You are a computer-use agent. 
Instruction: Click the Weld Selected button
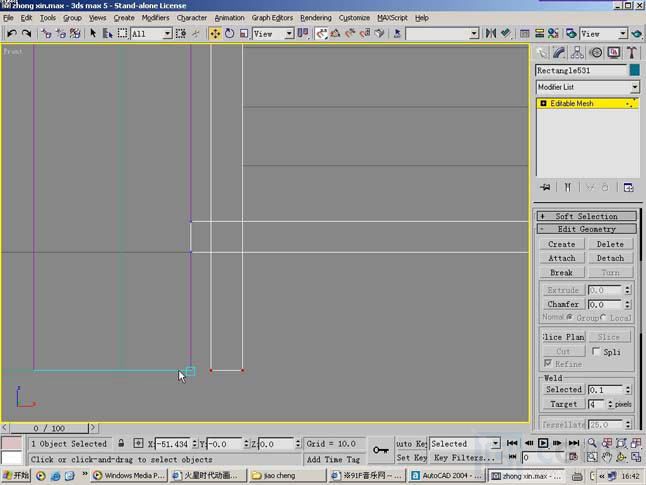(x=563, y=389)
